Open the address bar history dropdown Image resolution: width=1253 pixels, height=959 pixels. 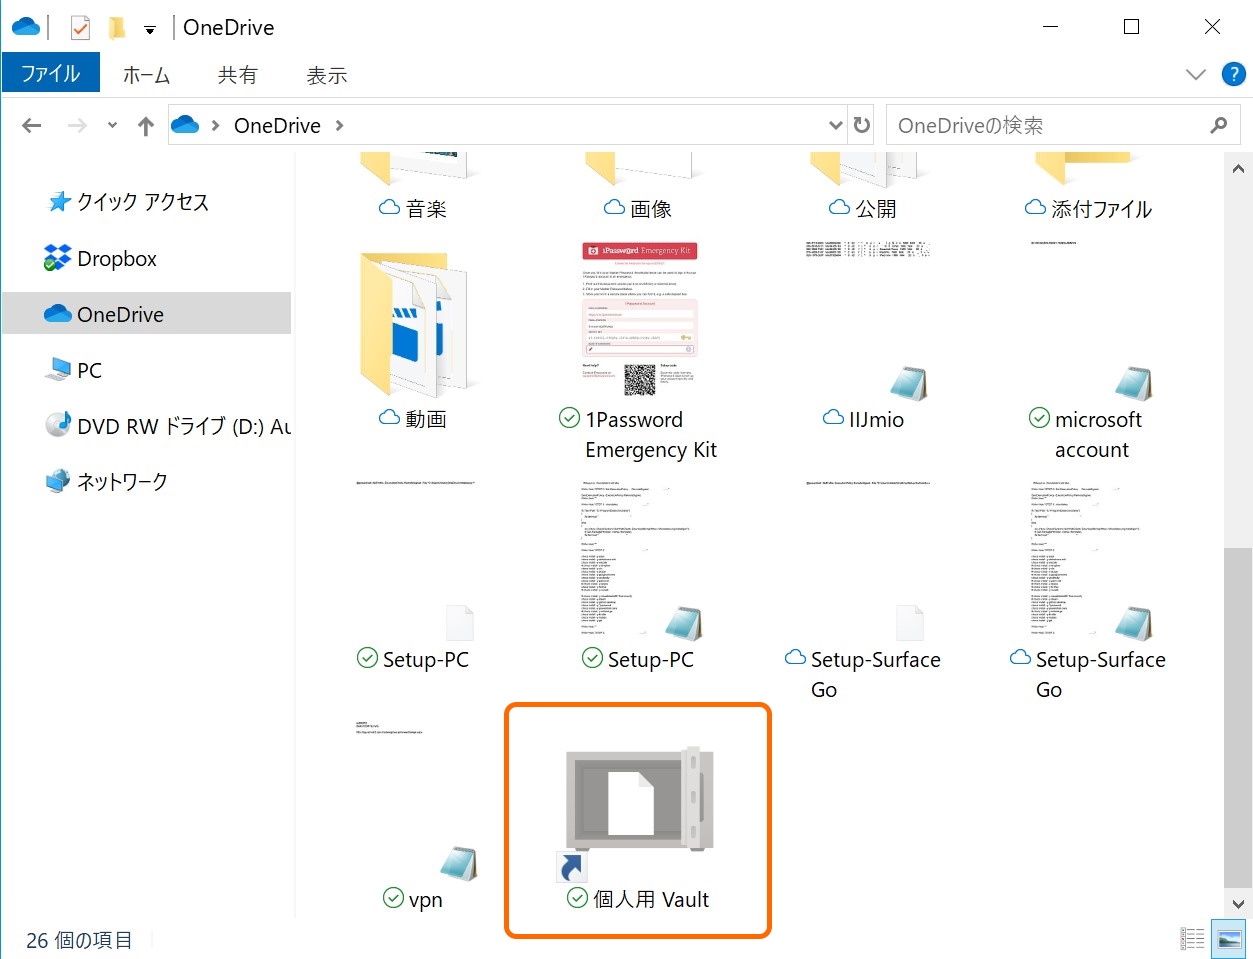[836, 124]
